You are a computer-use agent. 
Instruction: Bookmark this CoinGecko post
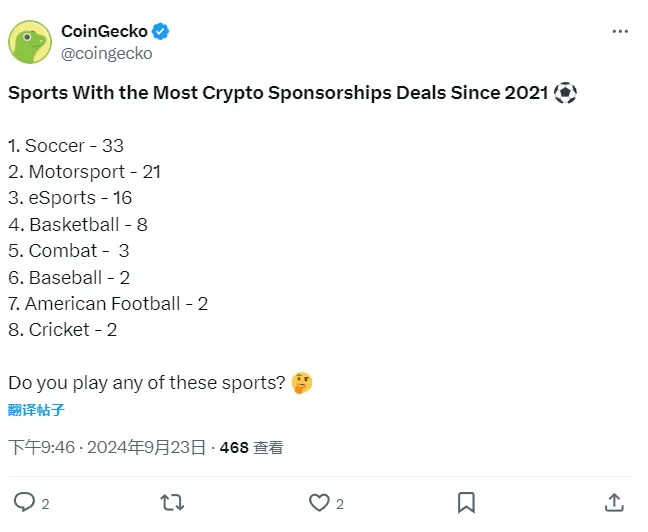[466, 502]
